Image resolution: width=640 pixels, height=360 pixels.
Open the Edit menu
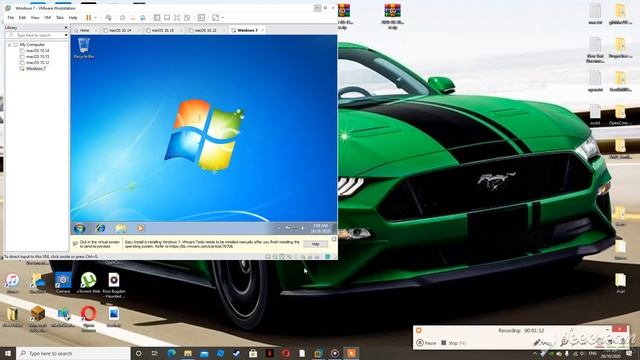click(22, 18)
